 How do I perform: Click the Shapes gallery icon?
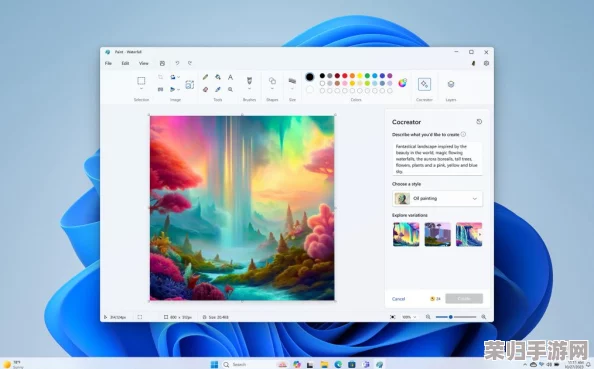[x=272, y=80]
